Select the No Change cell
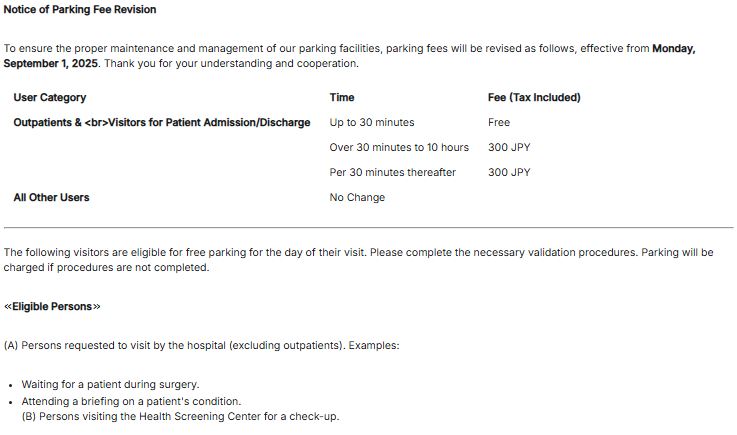The width and height of the screenshot is (737, 435). click(357, 197)
